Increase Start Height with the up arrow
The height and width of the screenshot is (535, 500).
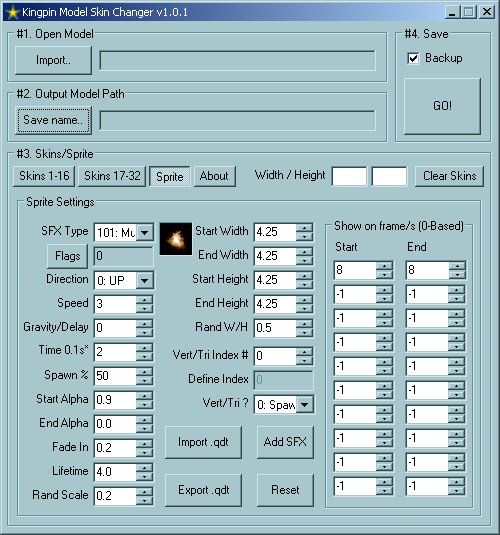(x=304, y=276)
